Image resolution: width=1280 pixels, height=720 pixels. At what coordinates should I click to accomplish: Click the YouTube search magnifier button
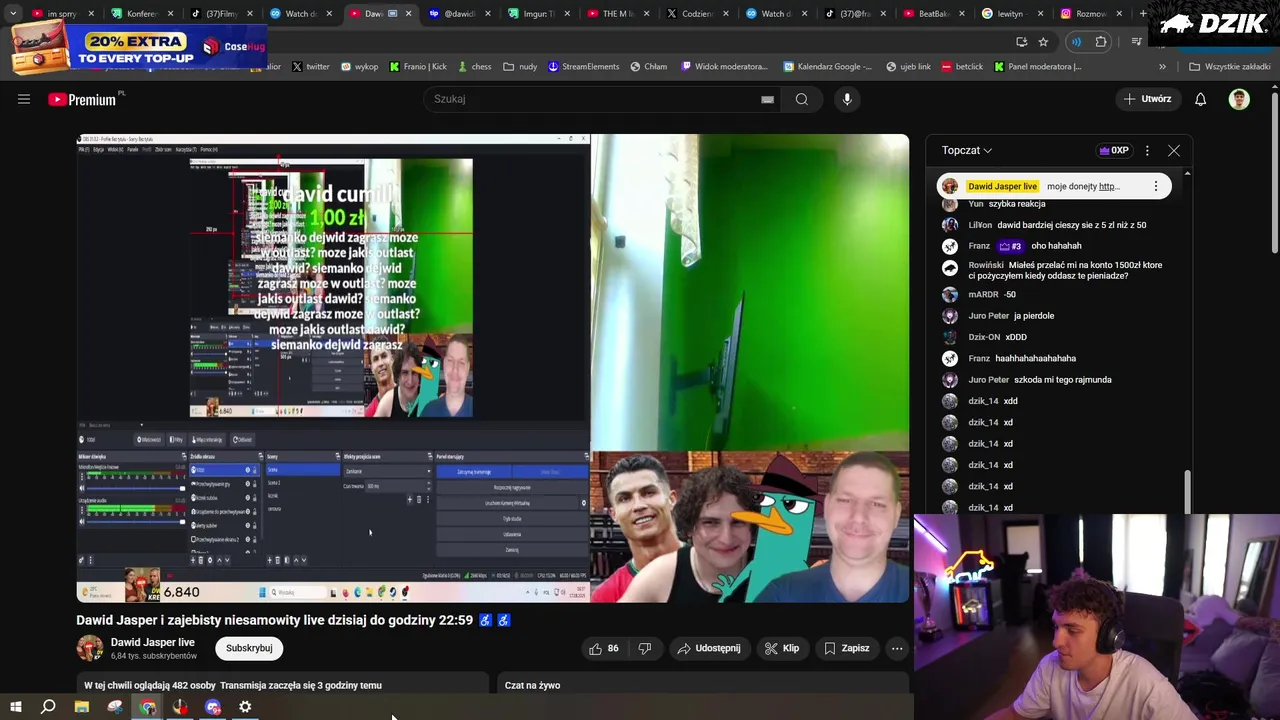pos(802,99)
